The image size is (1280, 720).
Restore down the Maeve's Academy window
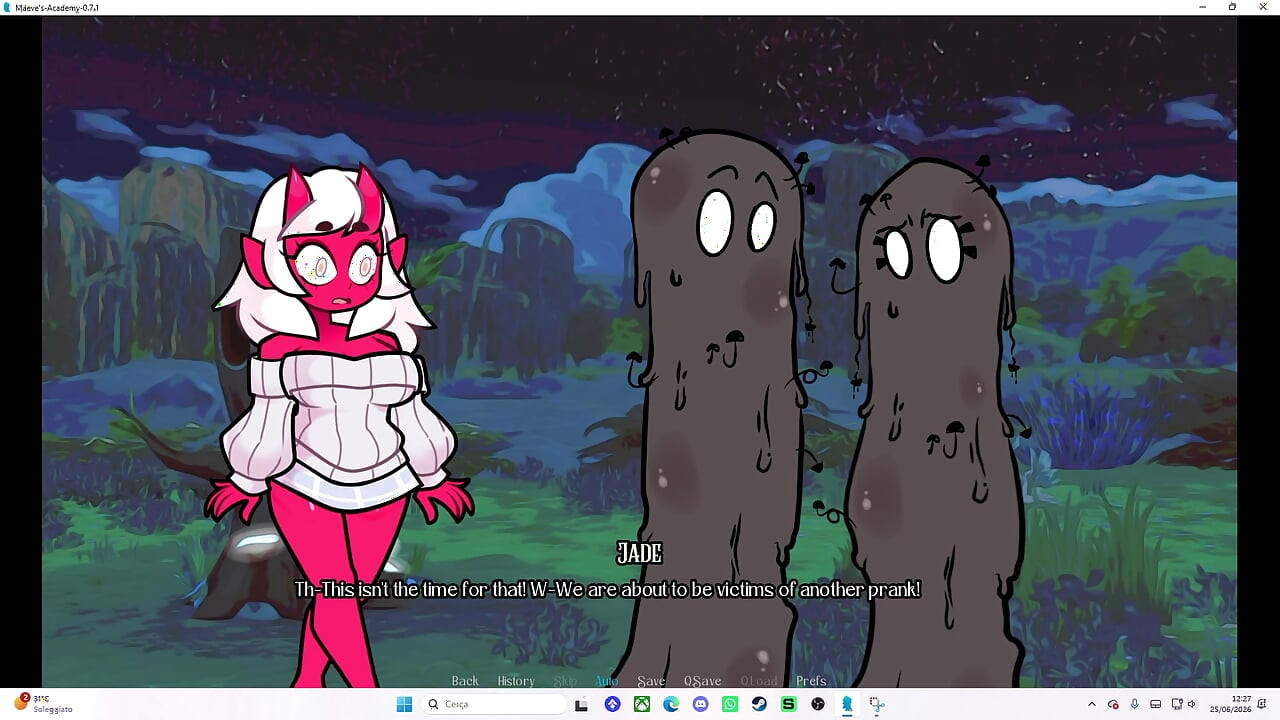click(x=1232, y=7)
